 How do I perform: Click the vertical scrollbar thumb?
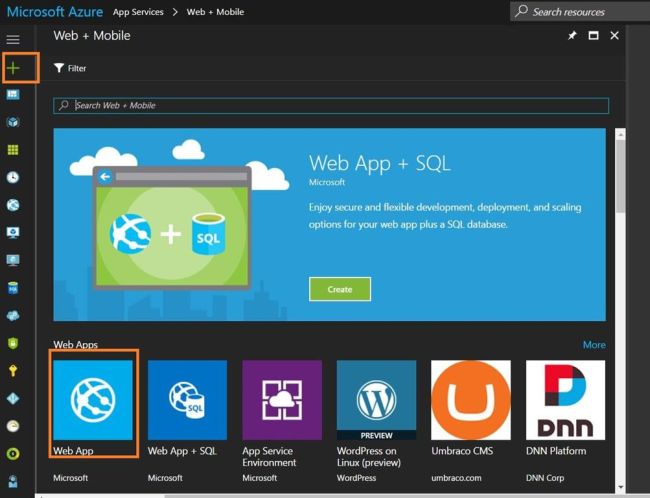620,177
